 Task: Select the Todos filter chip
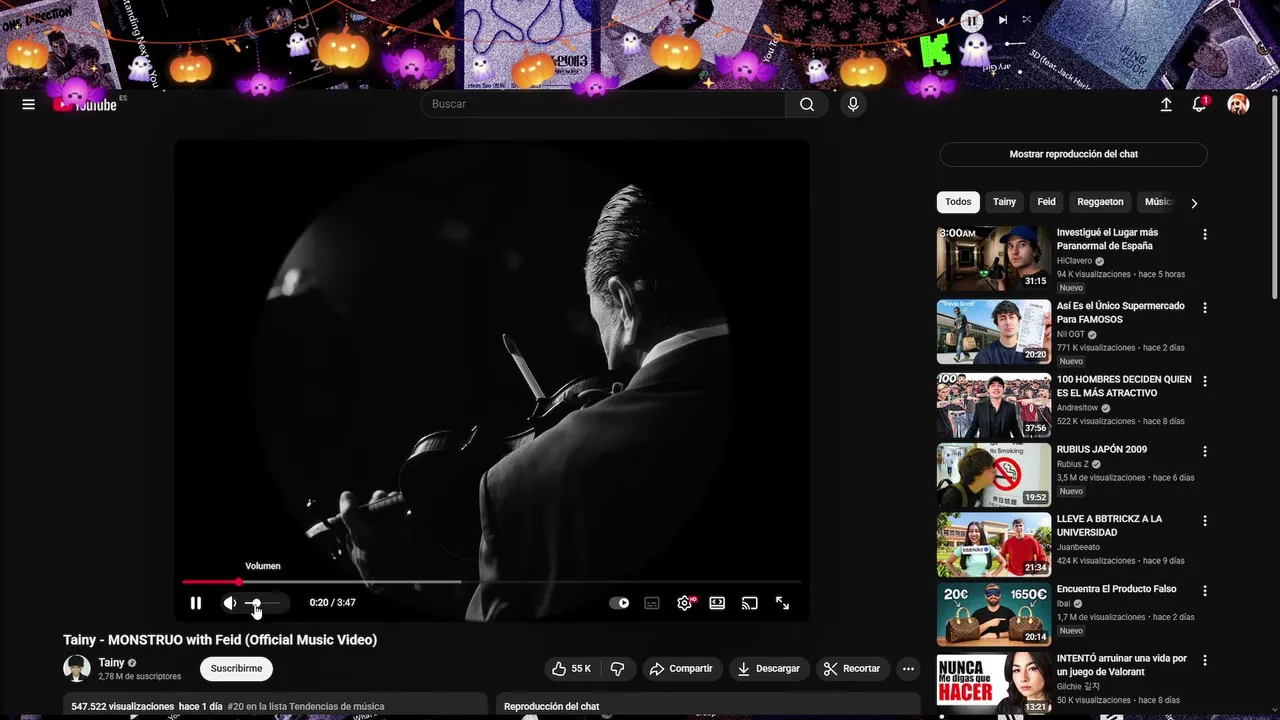tap(958, 202)
